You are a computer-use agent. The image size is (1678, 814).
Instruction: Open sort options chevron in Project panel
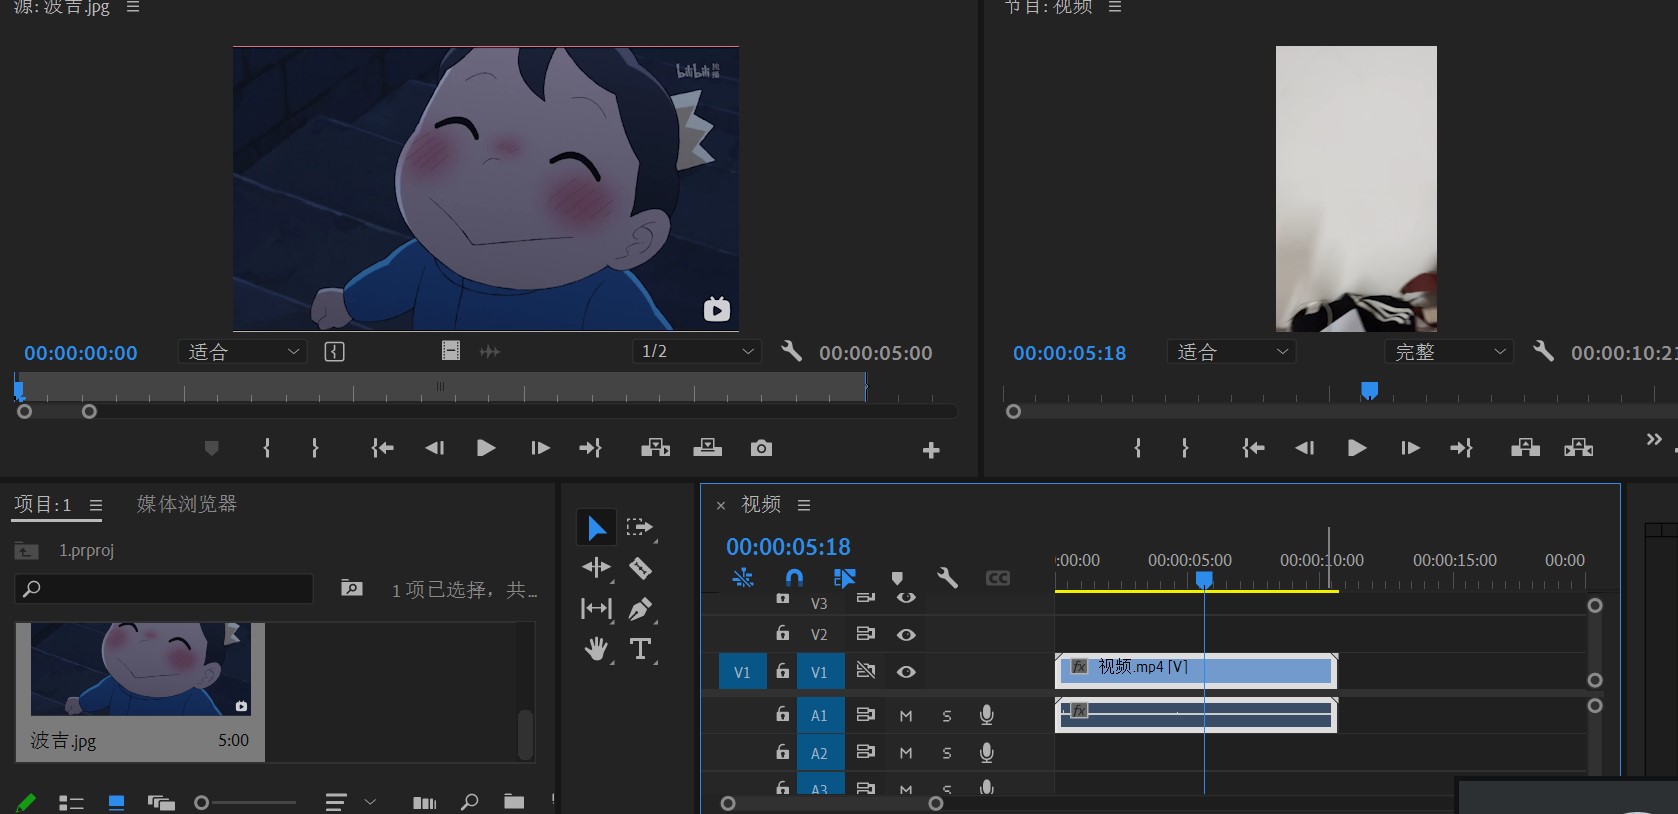click(x=370, y=802)
